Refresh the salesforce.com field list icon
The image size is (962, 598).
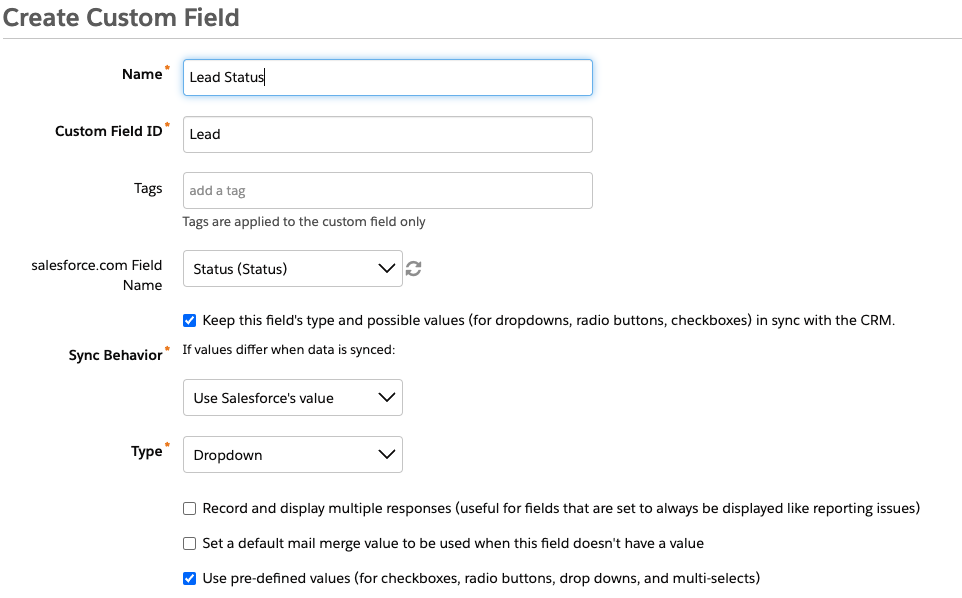[414, 268]
